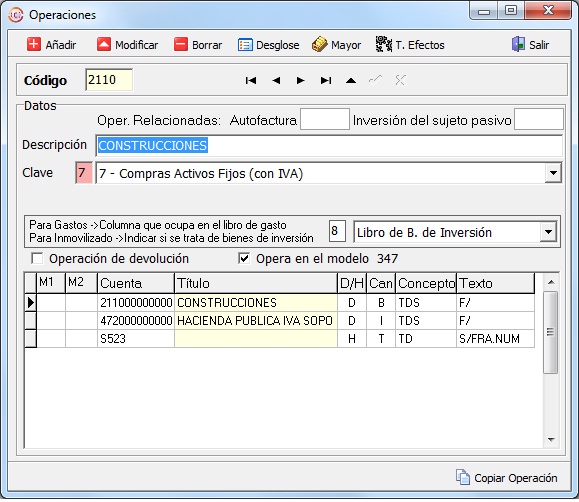Click the Autofactura input box

325,119
